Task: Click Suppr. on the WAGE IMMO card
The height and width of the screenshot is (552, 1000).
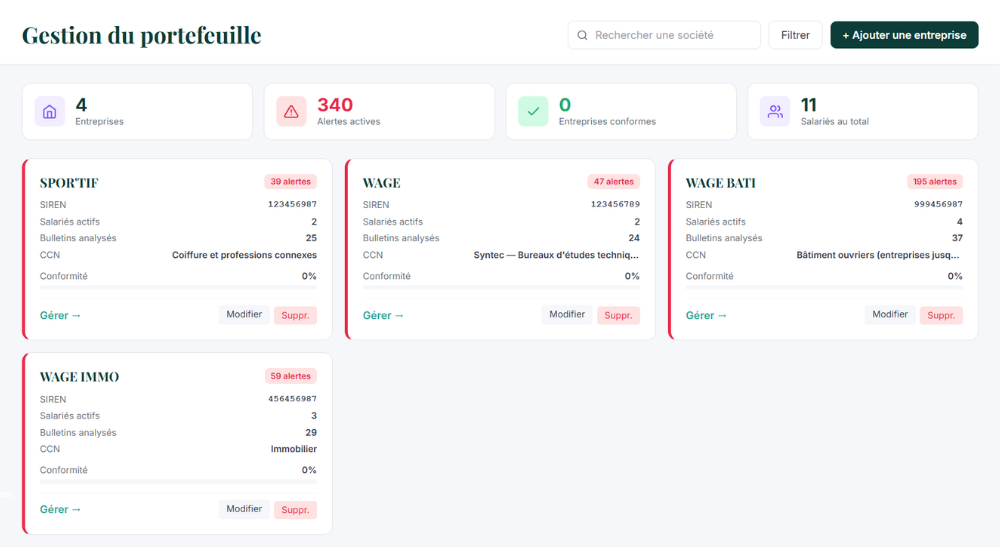Action: (x=295, y=510)
